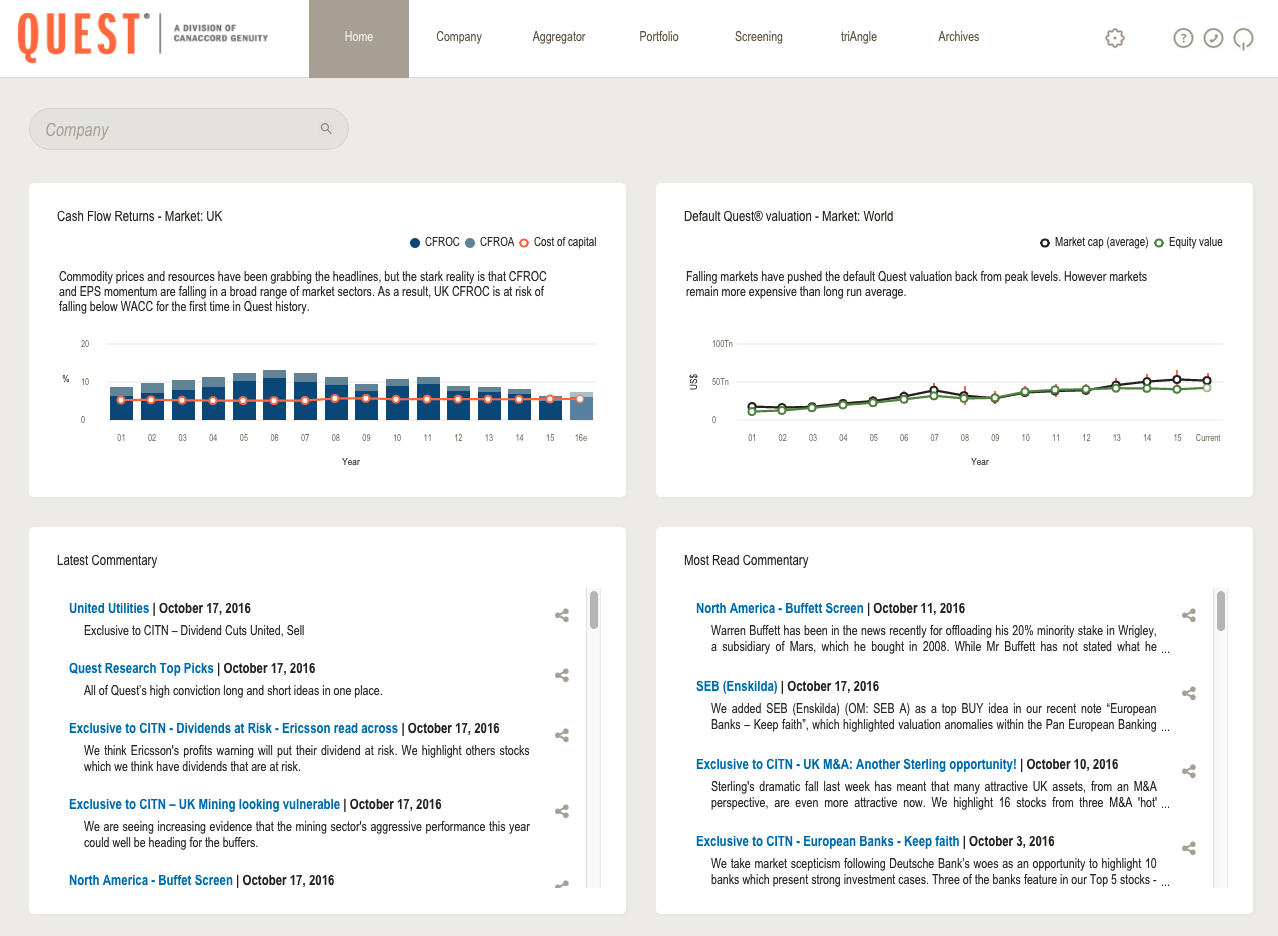The width and height of the screenshot is (1278, 936).
Task: Click the power logout icon
Action: pos(1243,38)
